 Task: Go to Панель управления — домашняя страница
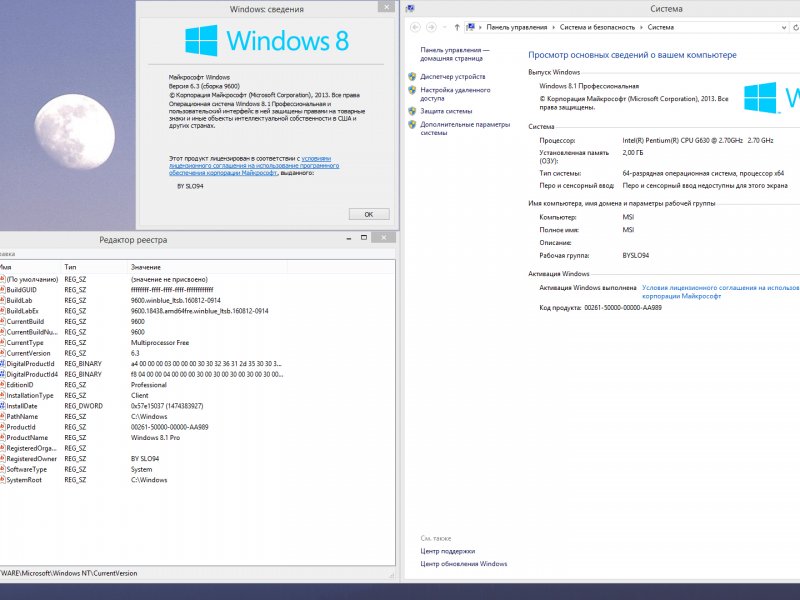pos(454,54)
